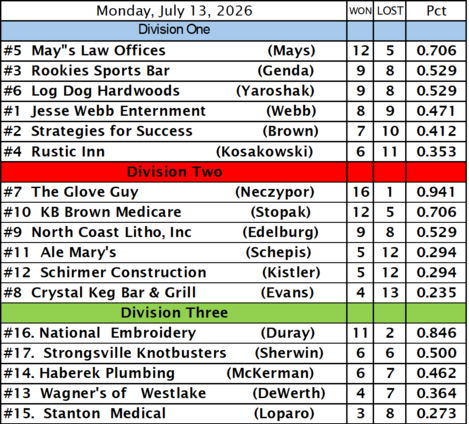Click the blue Division One header row

point(233,31)
